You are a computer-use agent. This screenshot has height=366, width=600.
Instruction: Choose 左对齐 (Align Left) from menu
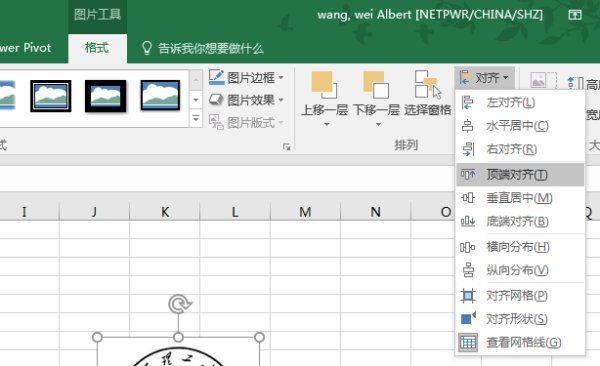pos(520,103)
